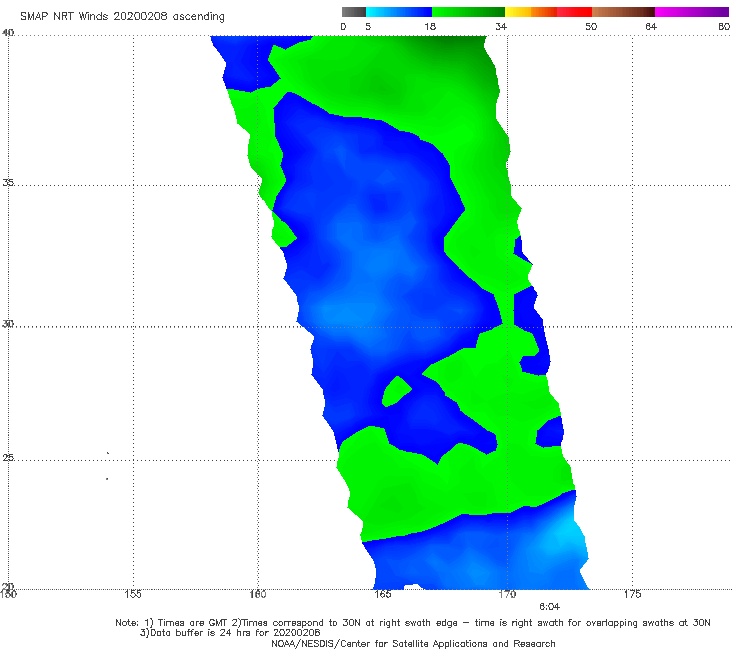740x650 pixels.
Task: Click the latitude label '40'
Action: pos(8,33)
